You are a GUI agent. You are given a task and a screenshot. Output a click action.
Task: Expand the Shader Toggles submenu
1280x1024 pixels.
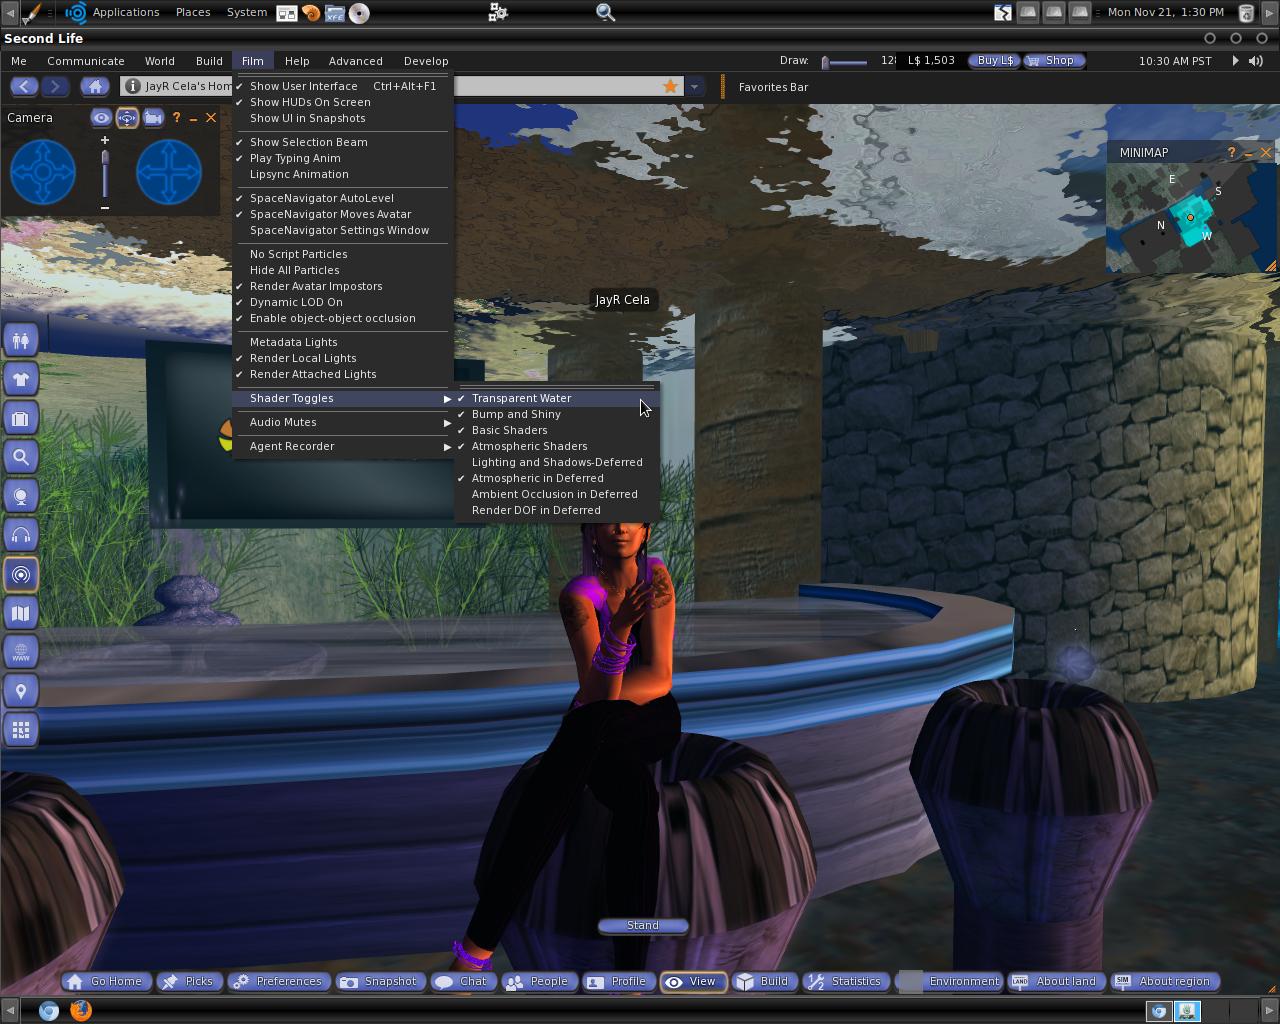coord(342,398)
